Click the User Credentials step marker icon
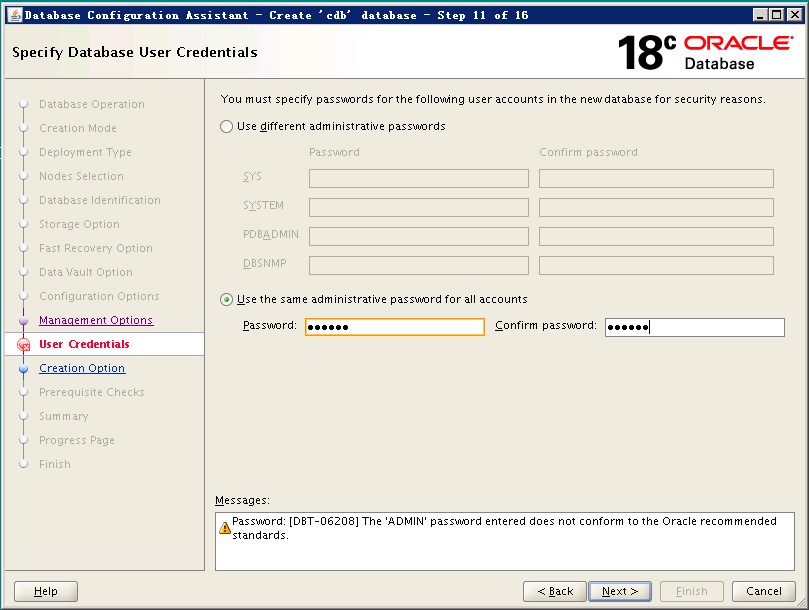 point(23,345)
